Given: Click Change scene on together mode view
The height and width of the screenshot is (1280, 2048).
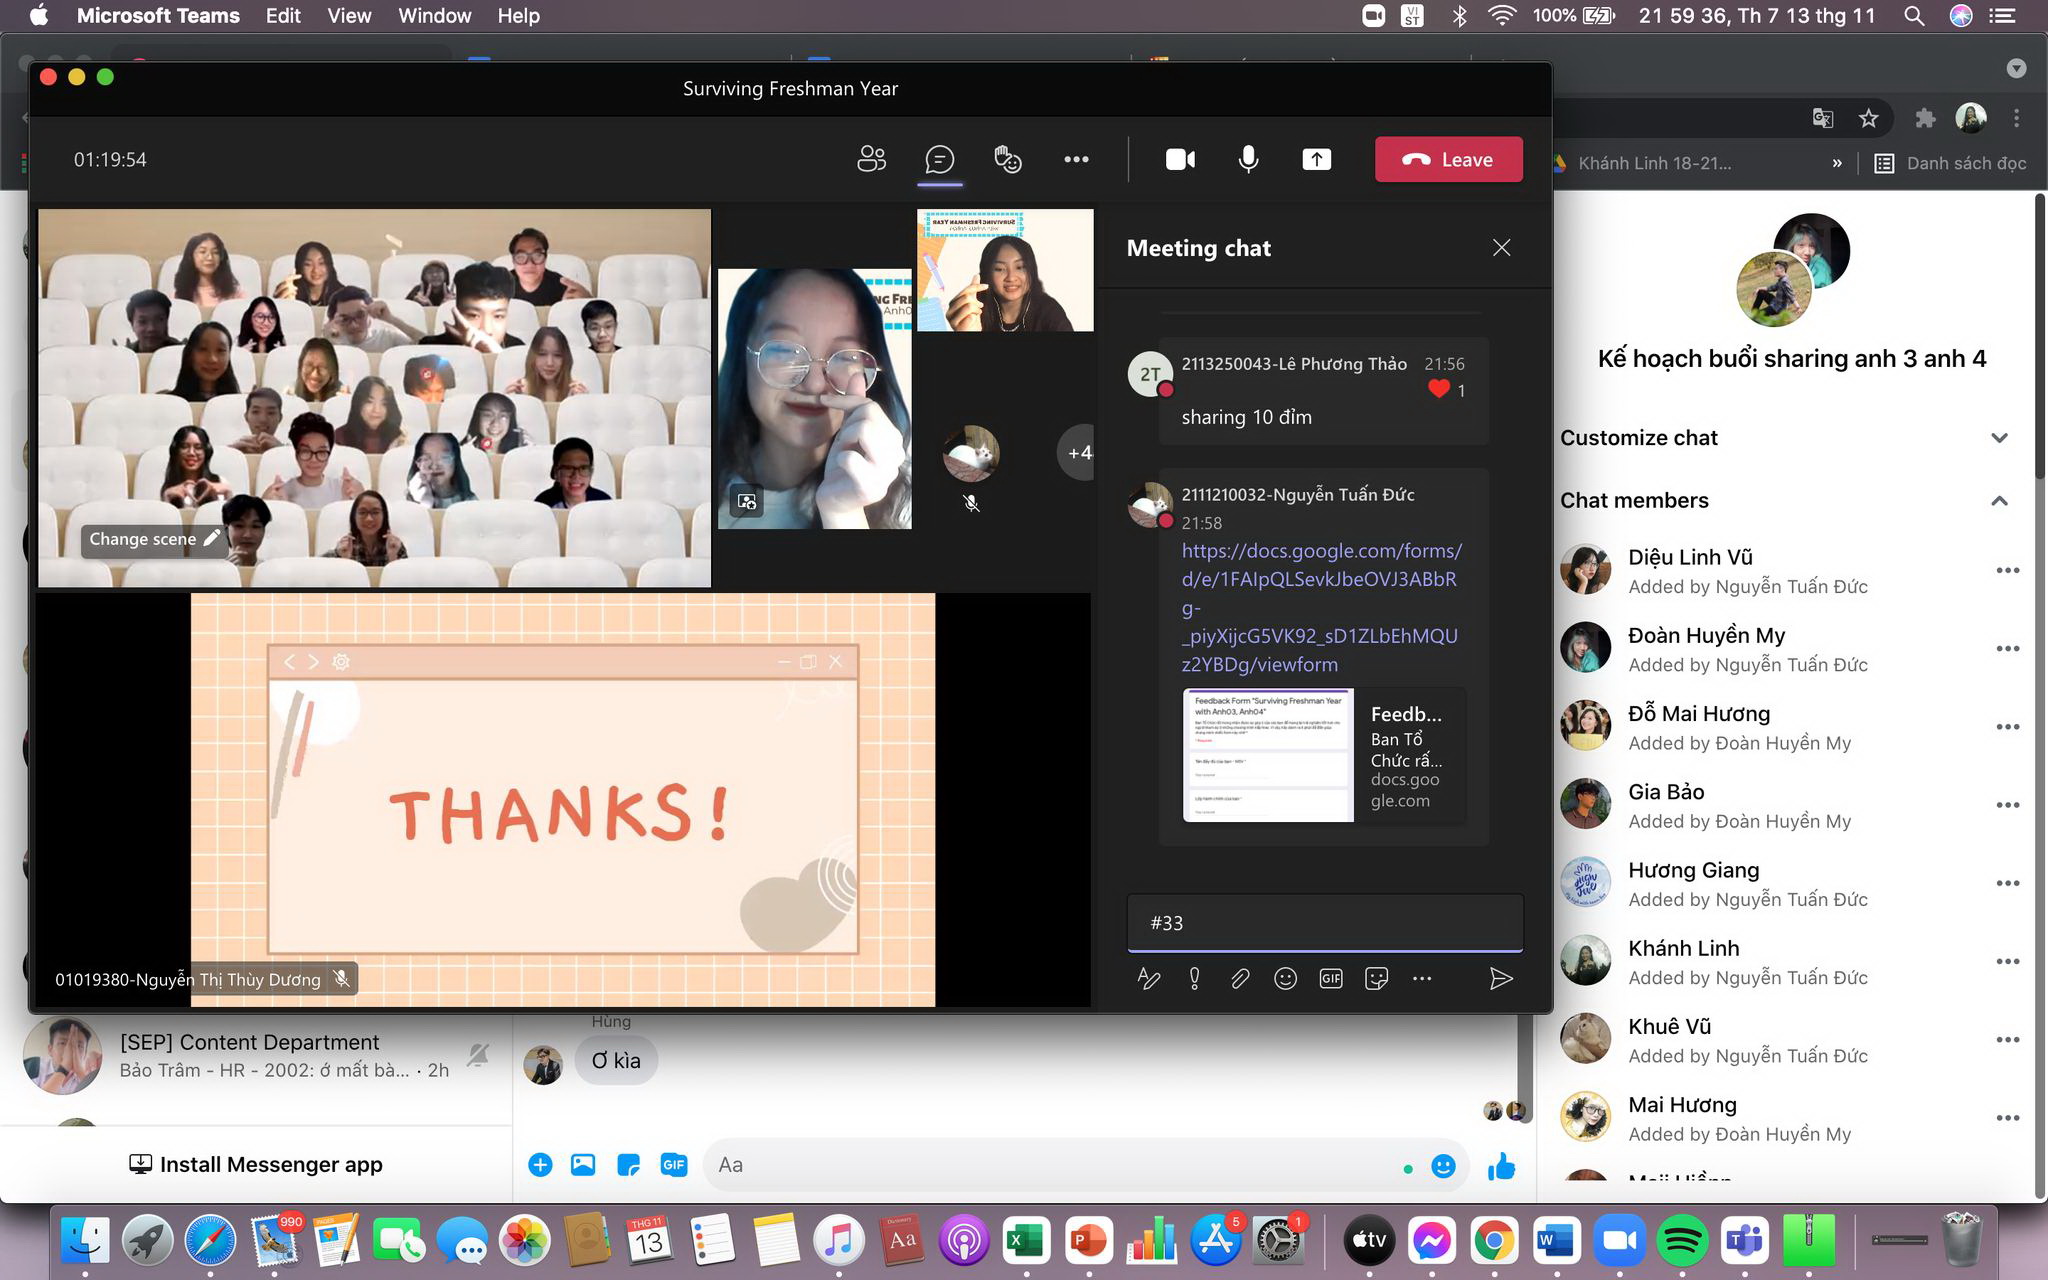Looking at the screenshot, I should 154,539.
